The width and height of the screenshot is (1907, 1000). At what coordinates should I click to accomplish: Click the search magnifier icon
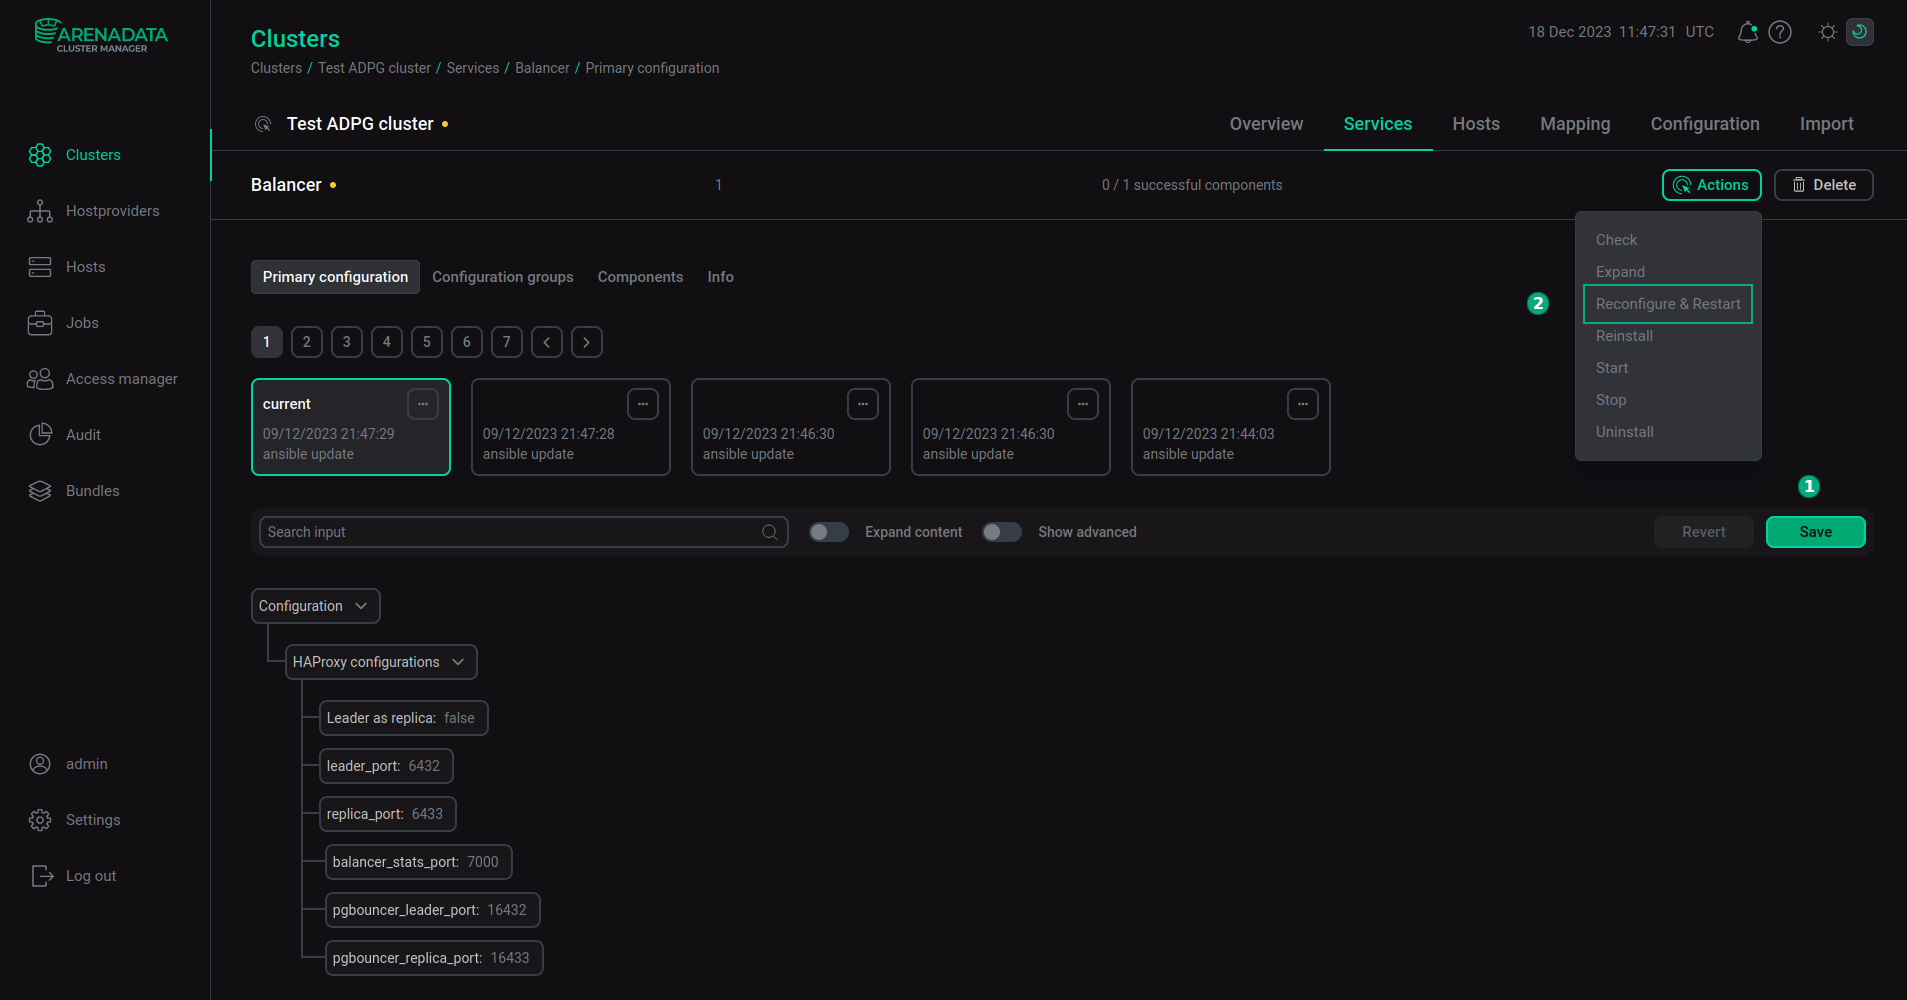pos(770,532)
